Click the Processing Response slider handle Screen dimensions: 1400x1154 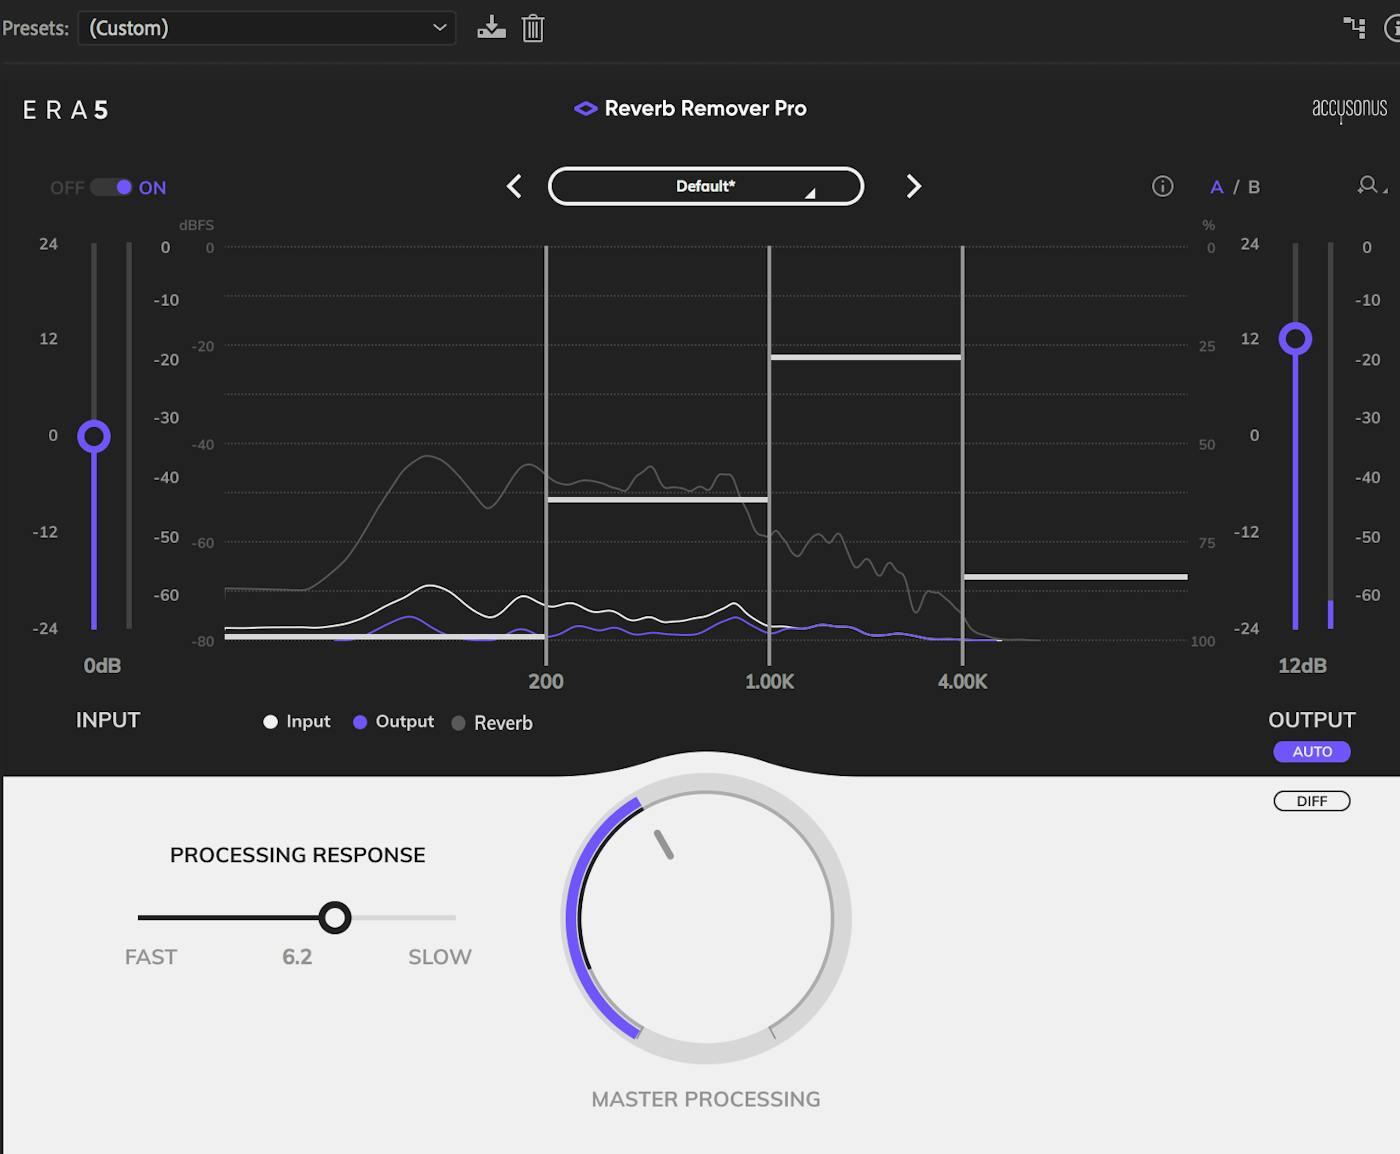[x=335, y=917]
